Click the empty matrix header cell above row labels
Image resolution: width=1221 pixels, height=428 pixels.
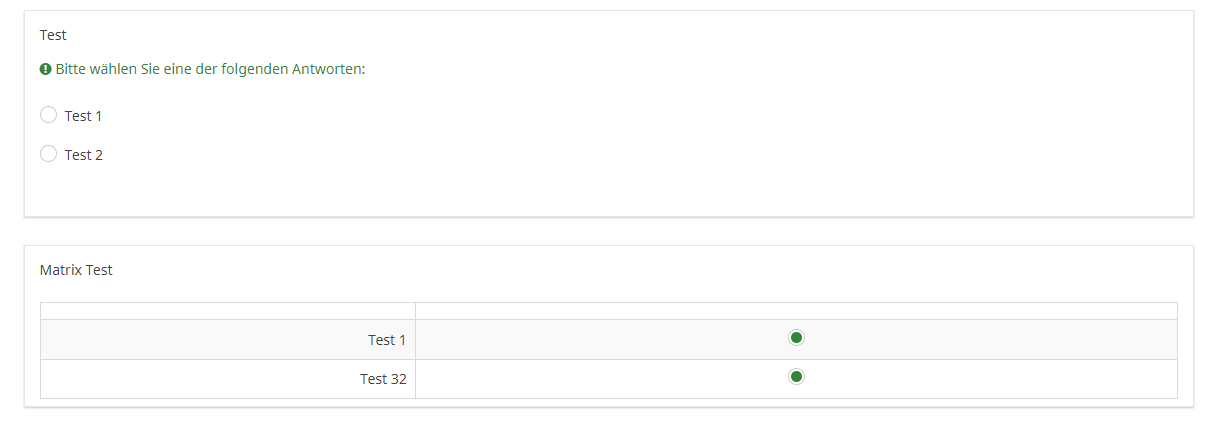tap(228, 311)
